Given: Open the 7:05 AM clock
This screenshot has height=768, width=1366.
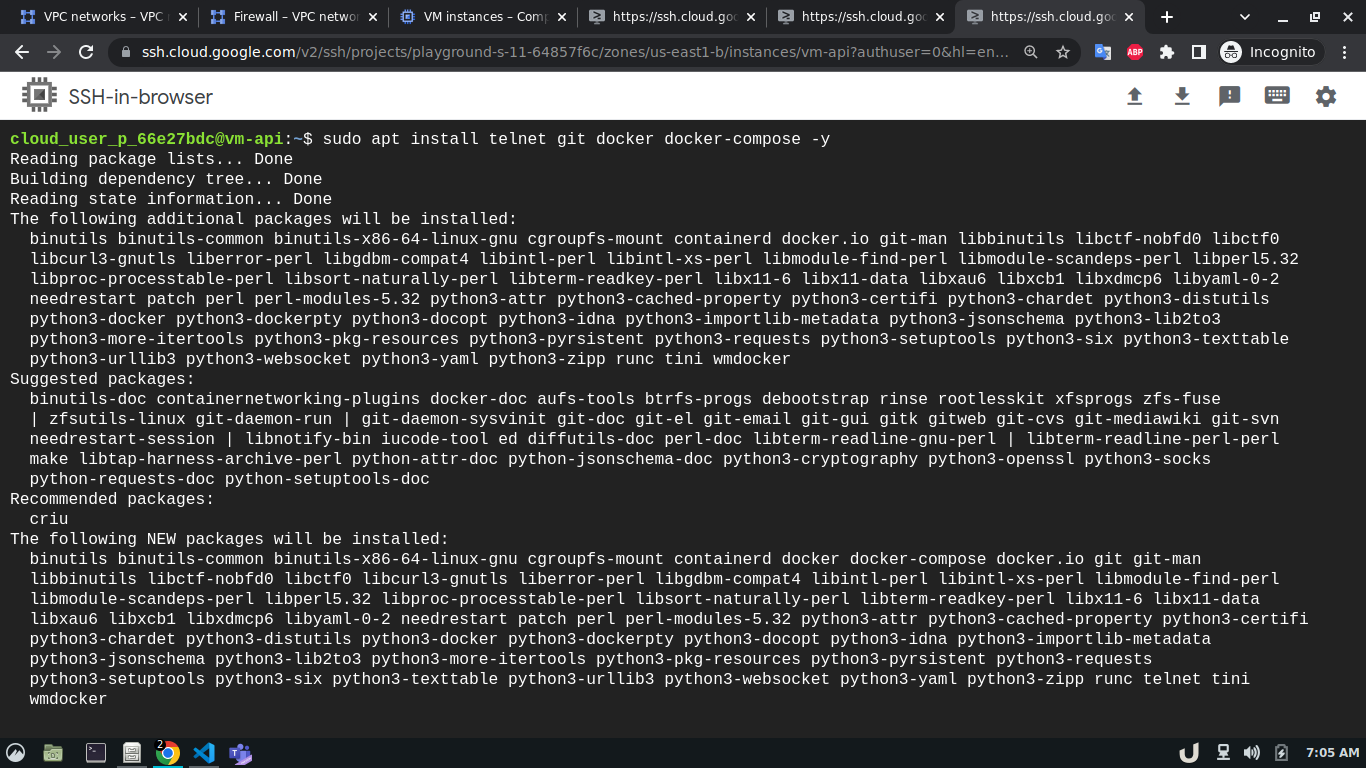Looking at the screenshot, I should pyautogui.click(x=1332, y=753).
